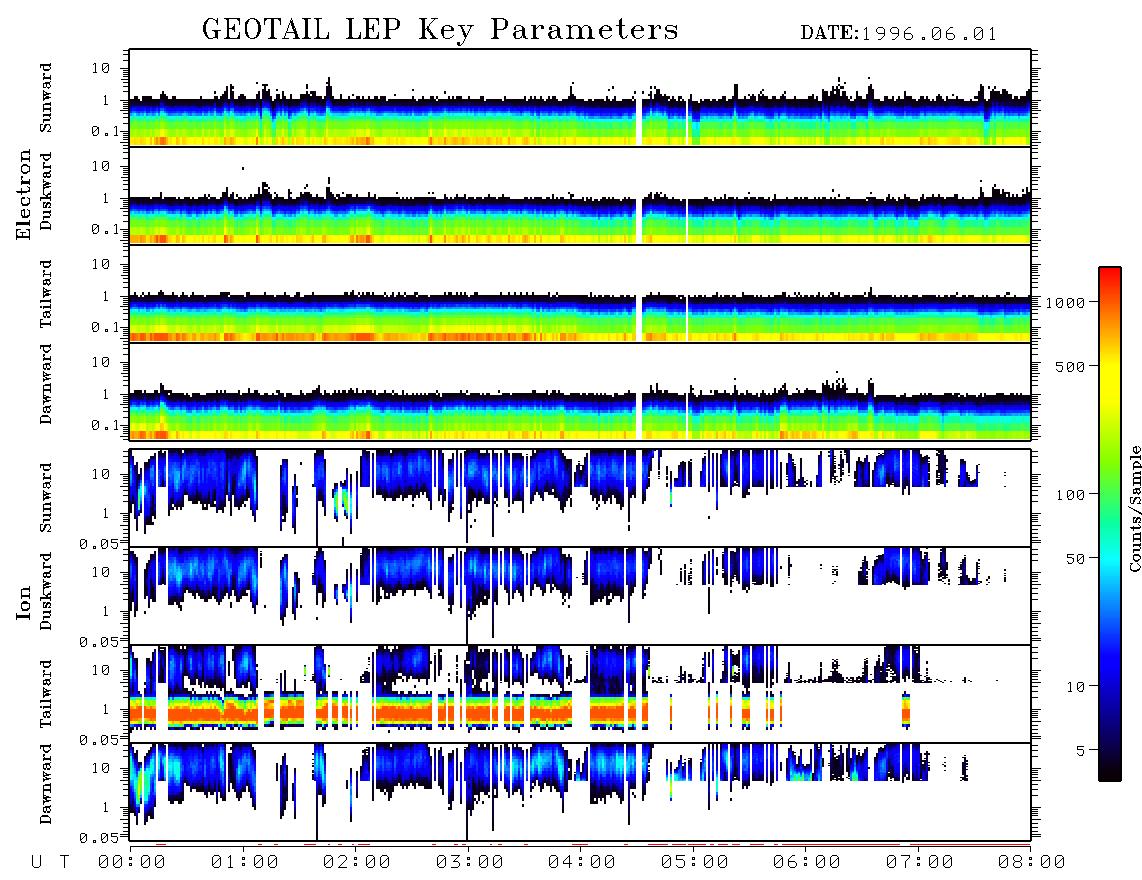Click the '08:00' time tick label
This screenshot has width=1142, height=880.
tap(1032, 862)
